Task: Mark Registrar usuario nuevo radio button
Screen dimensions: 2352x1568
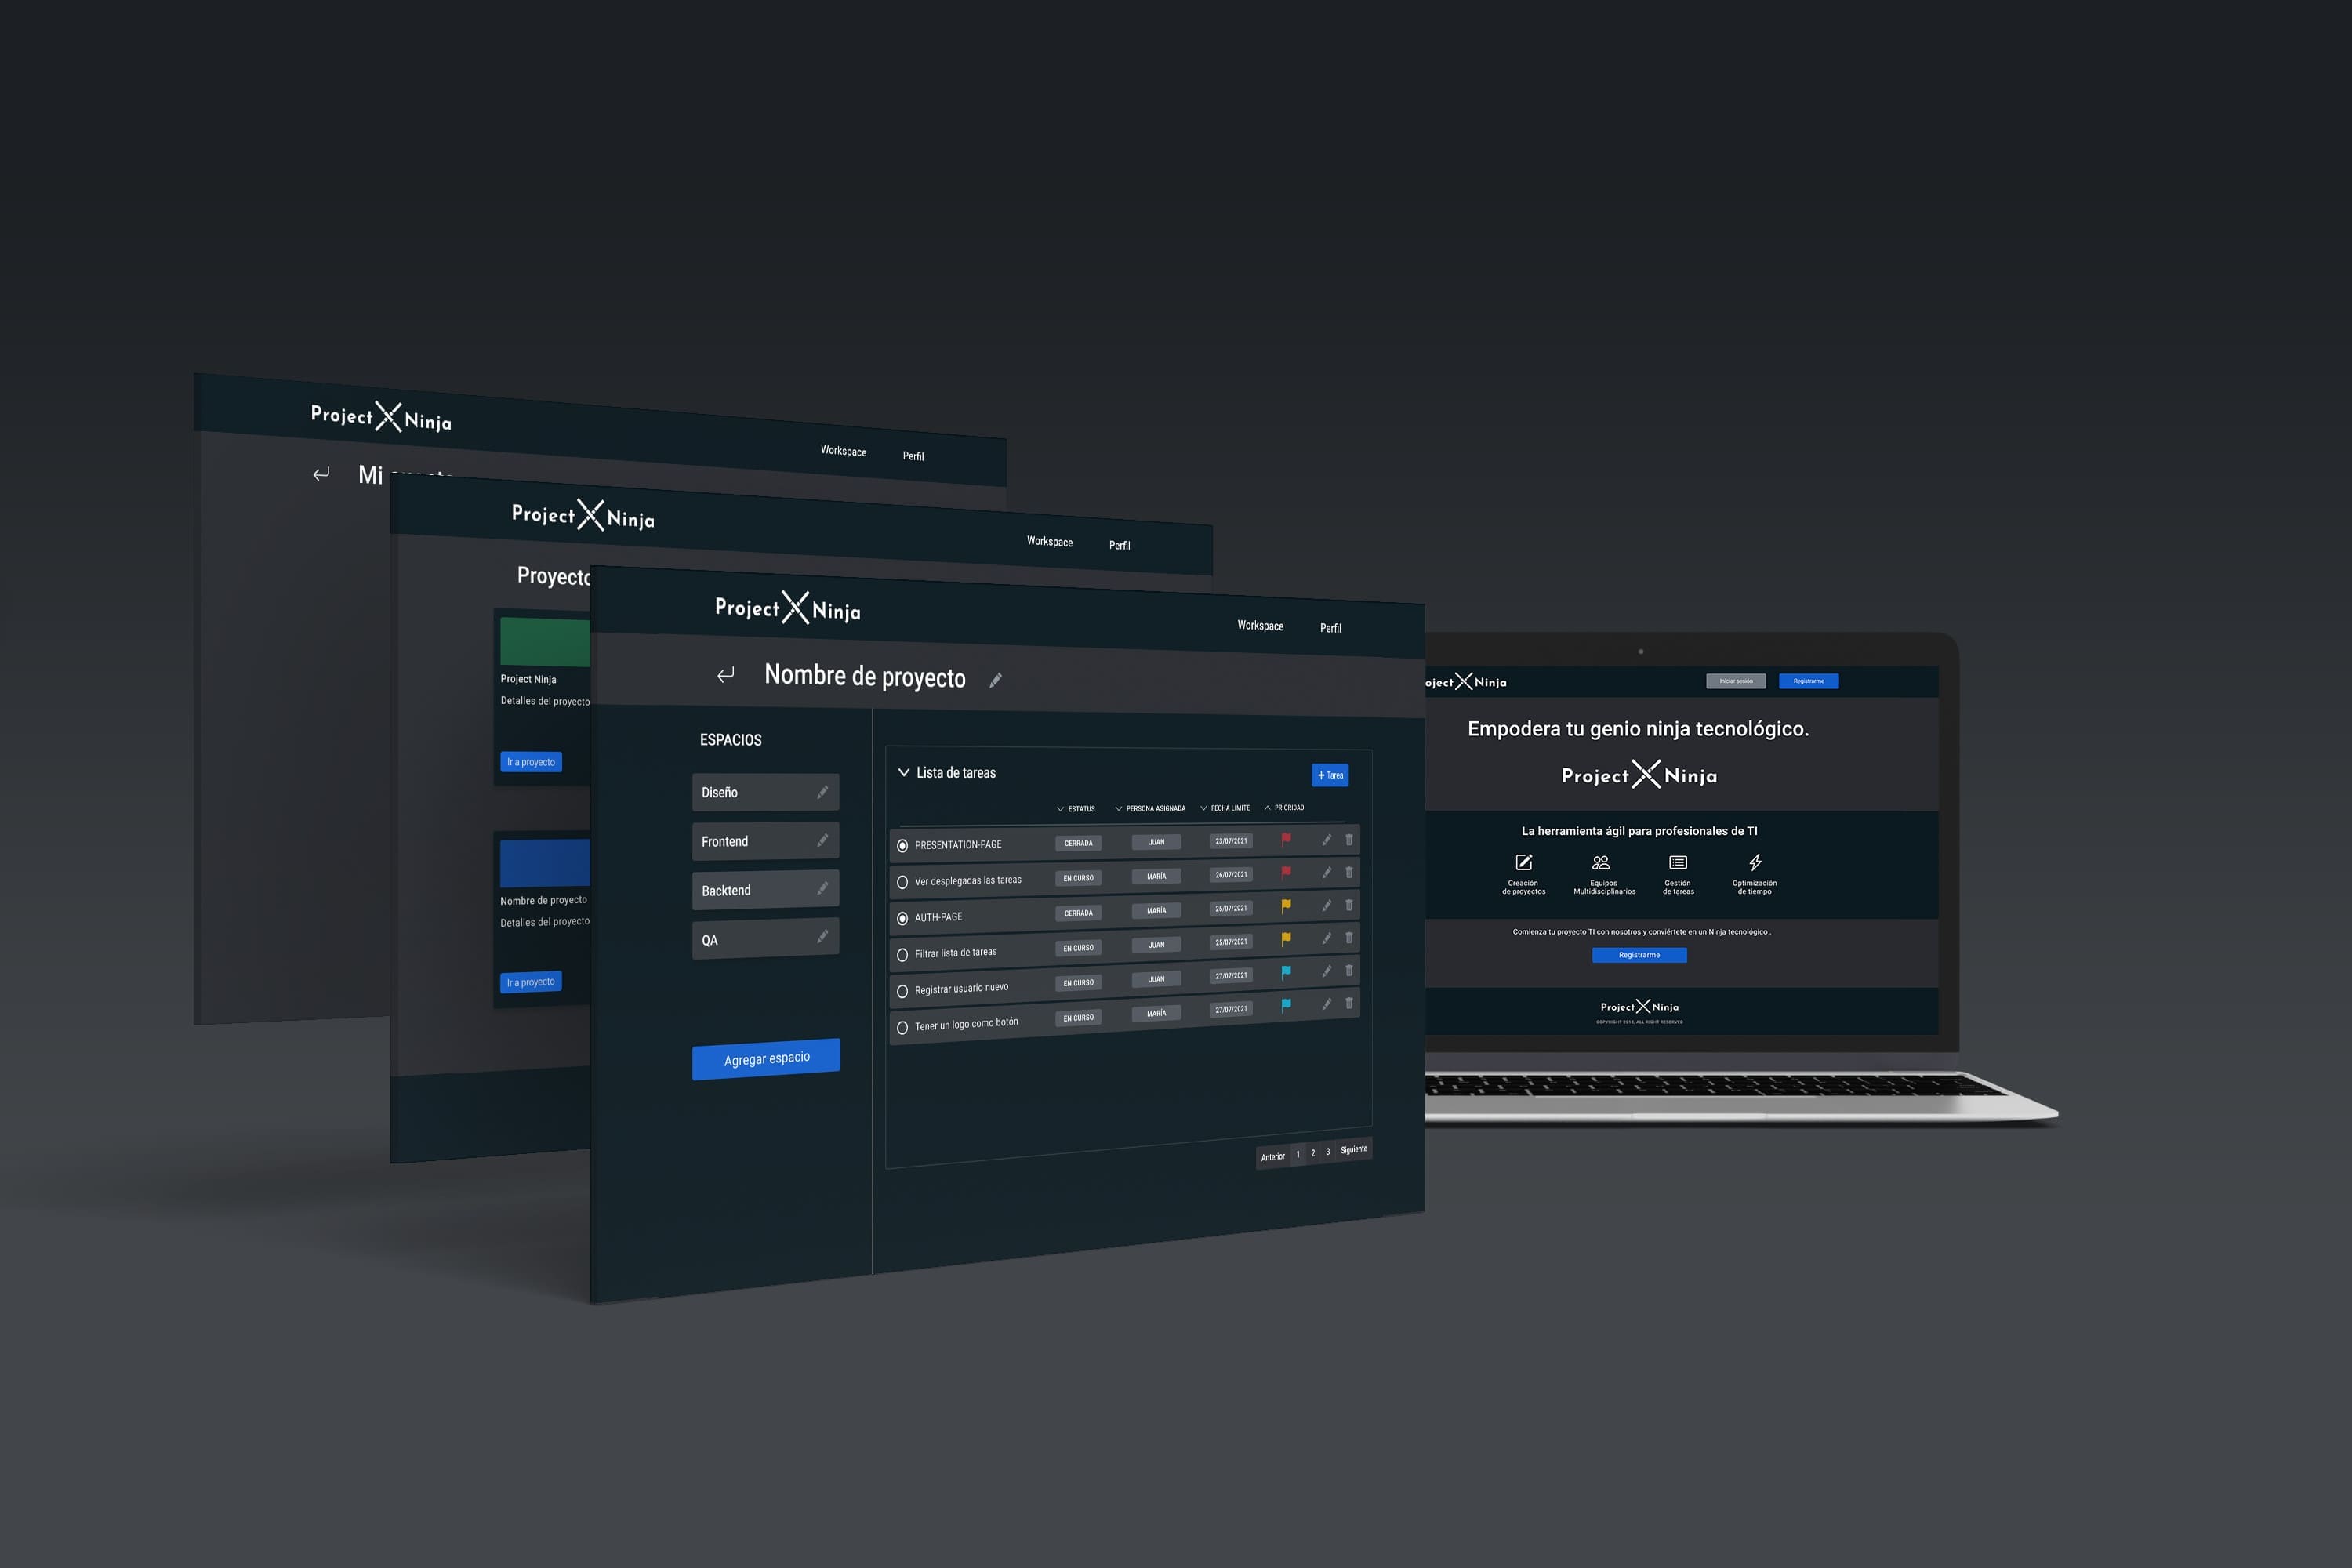Action: click(902, 991)
